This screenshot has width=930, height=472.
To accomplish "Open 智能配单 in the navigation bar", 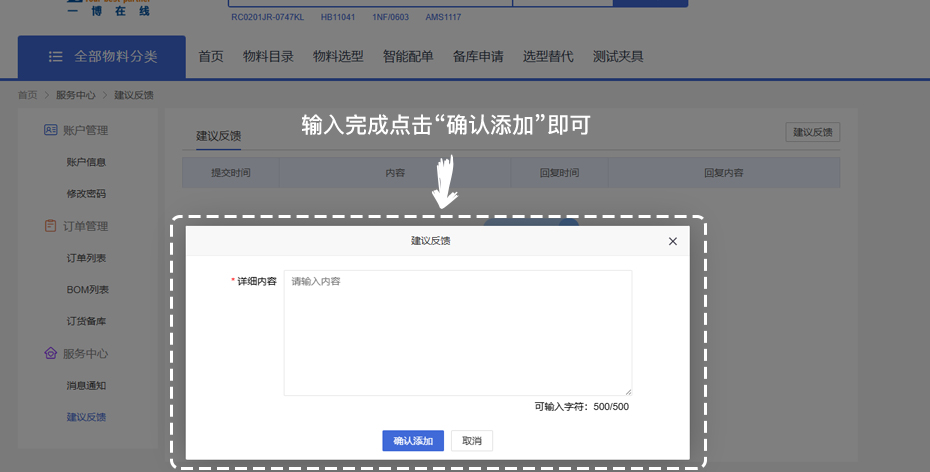I will 408,57.
